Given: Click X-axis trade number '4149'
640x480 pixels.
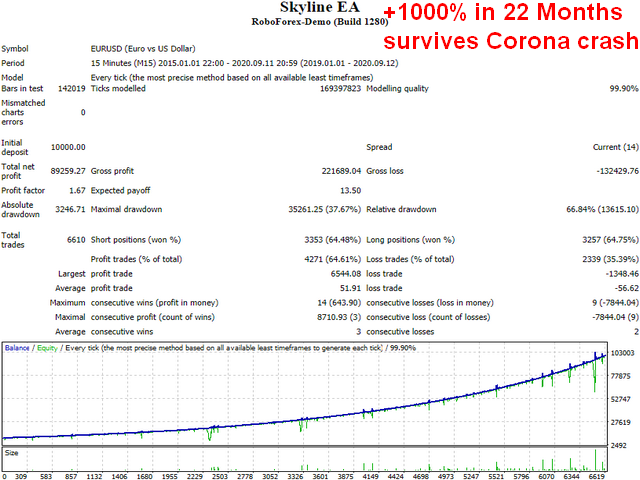Looking at the screenshot, I should coord(371,476).
